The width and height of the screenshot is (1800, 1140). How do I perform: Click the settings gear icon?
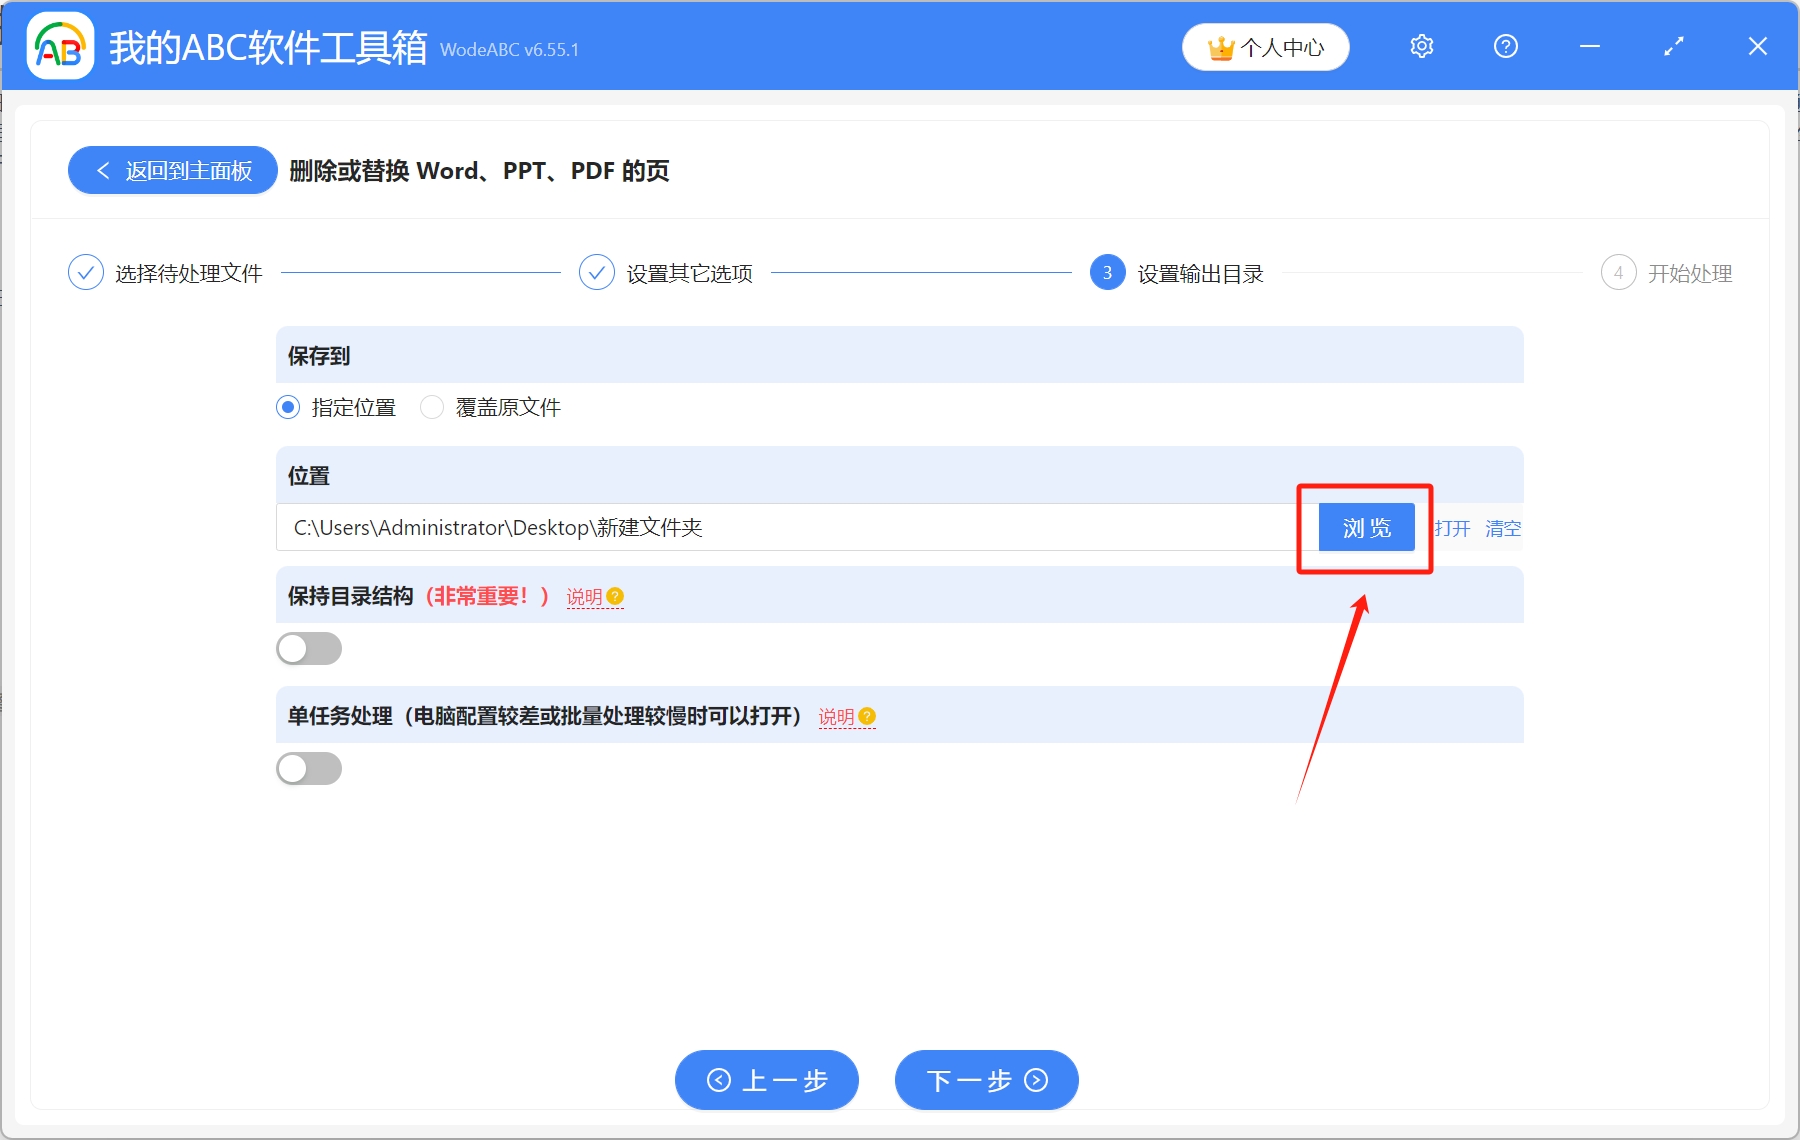tap(1421, 46)
